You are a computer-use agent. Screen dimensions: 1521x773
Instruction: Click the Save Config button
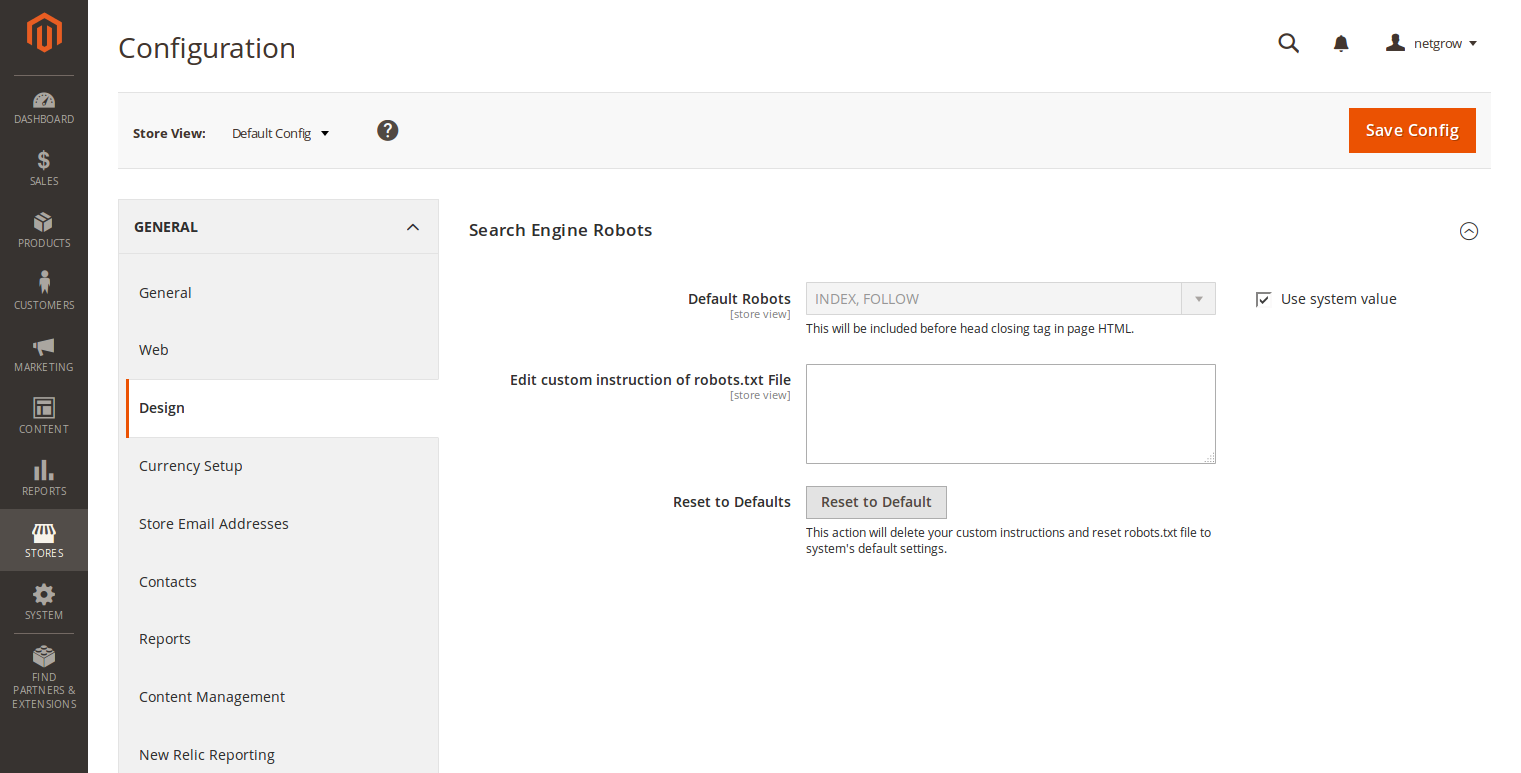point(1412,130)
